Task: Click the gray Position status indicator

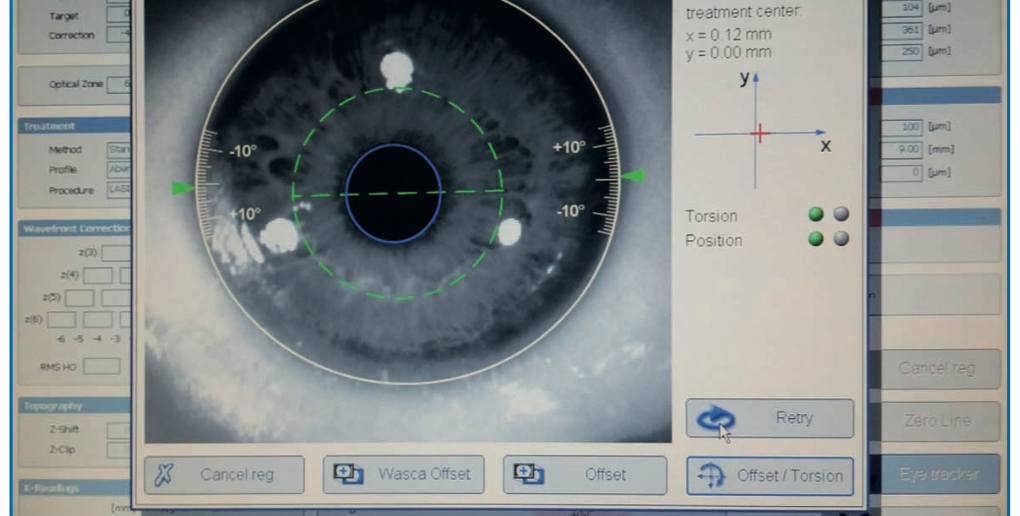Action: [x=841, y=239]
